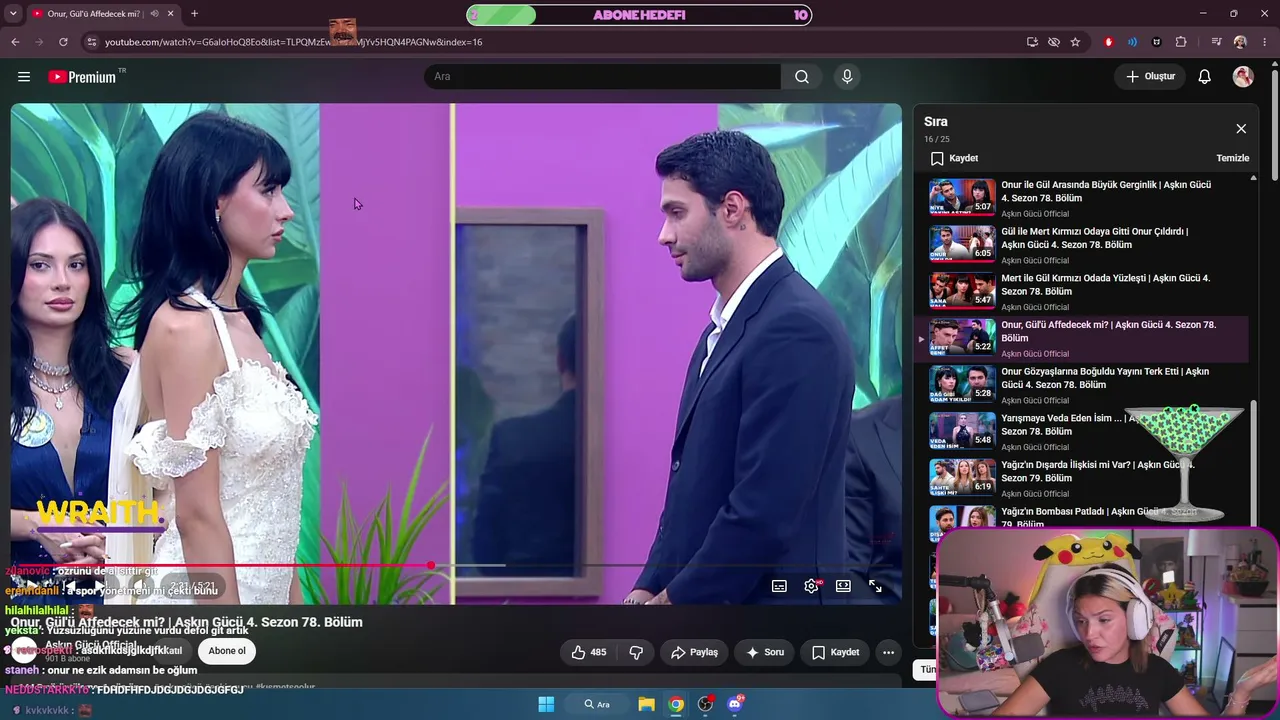This screenshot has width=1280, height=720.
Task: Reload the page
Action: (x=63, y=42)
